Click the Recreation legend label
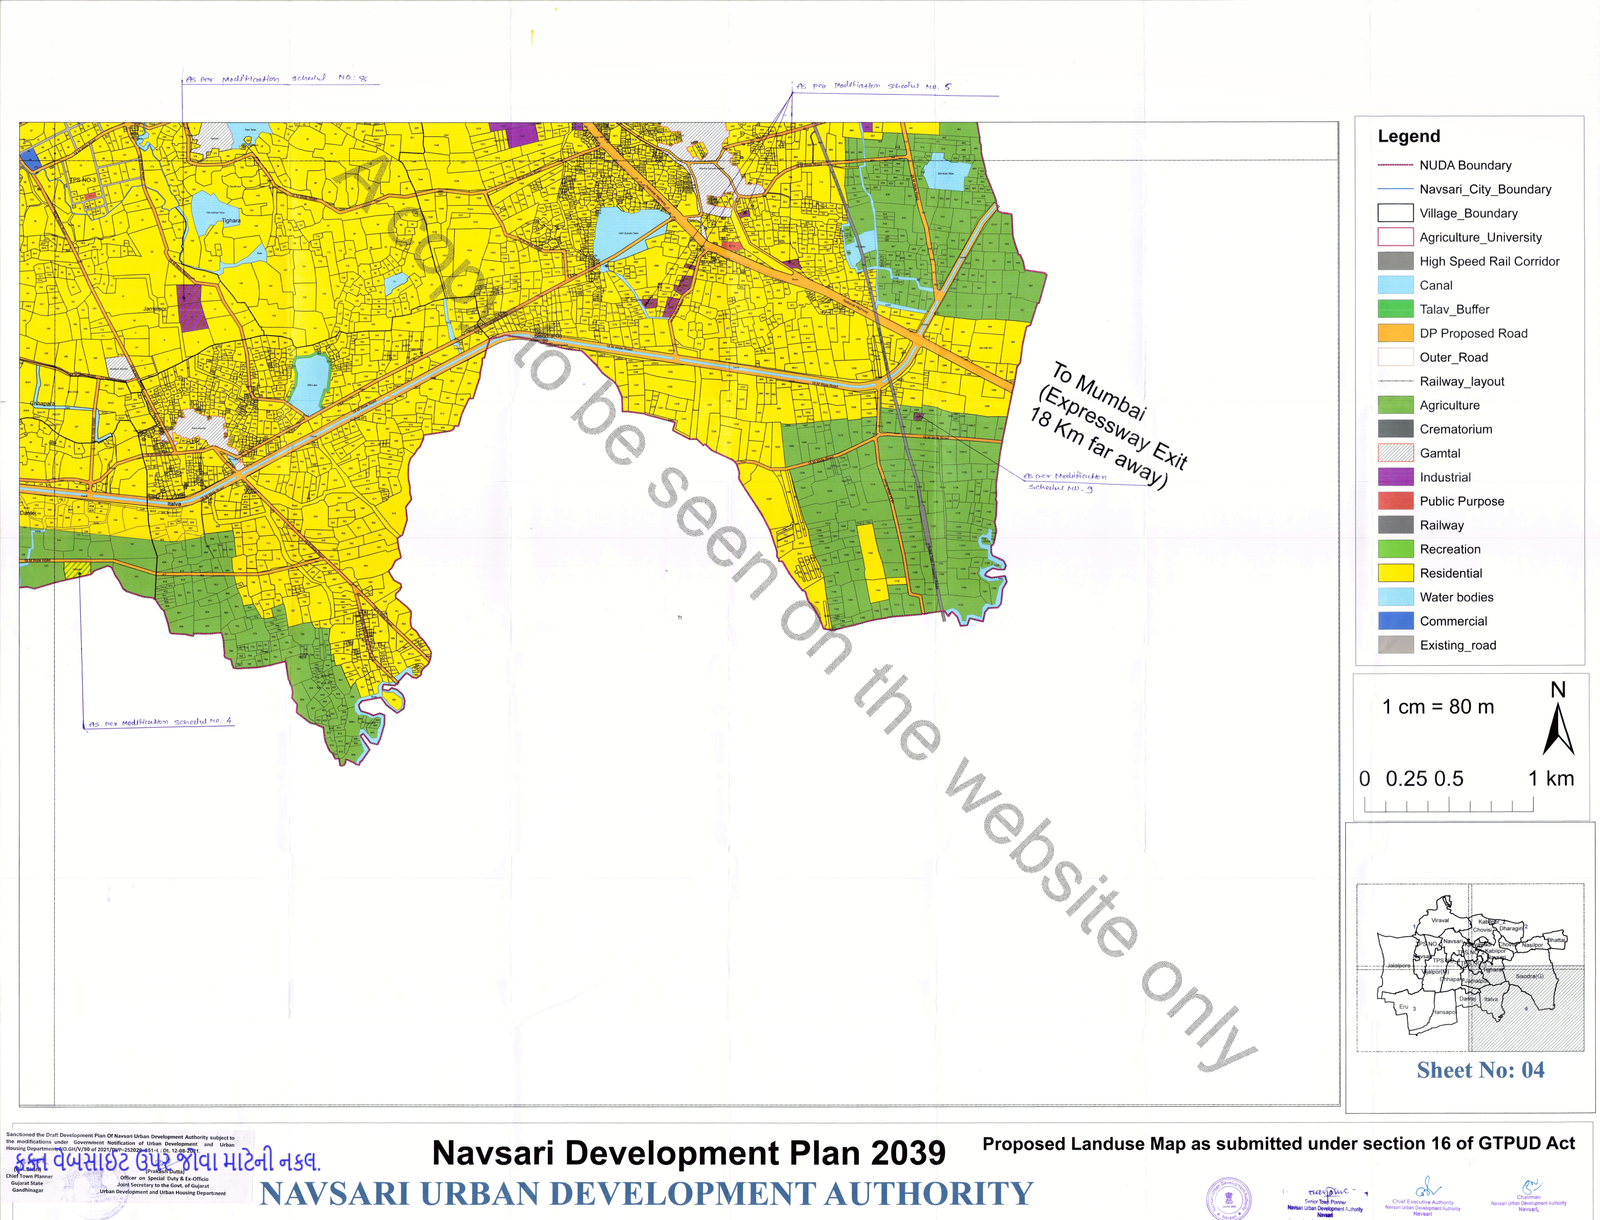This screenshot has height=1220, width=1600. coord(1450,549)
